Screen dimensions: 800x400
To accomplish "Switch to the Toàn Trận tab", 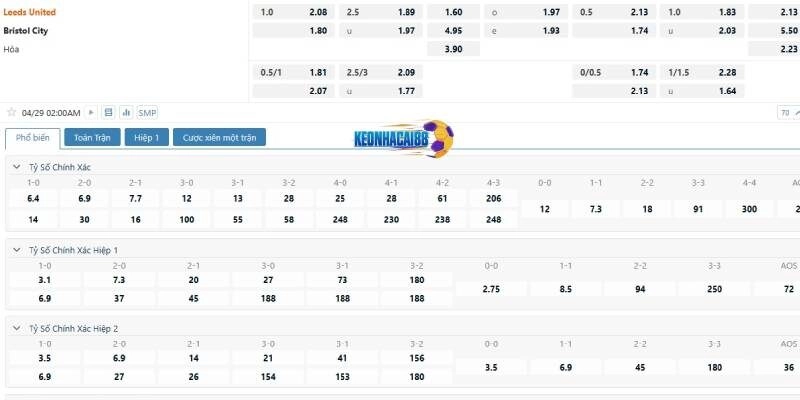I will coord(92,138).
